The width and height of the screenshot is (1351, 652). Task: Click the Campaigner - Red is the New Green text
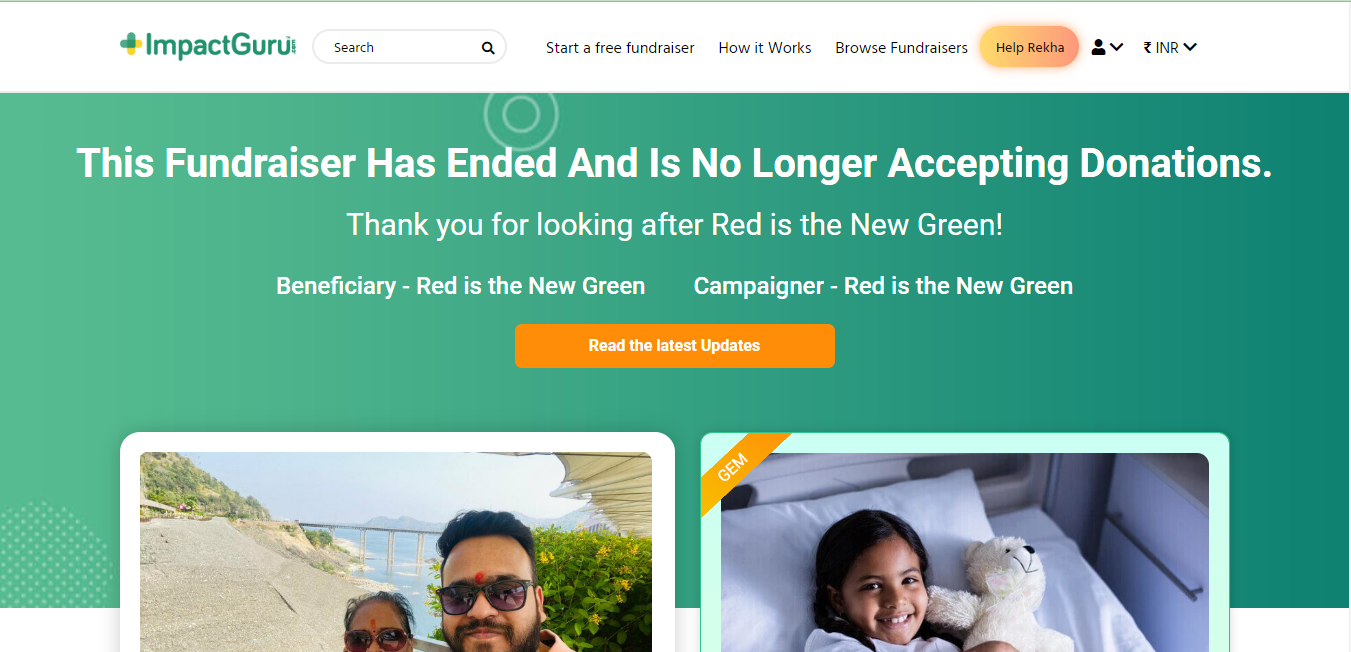pyautogui.click(x=883, y=286)
